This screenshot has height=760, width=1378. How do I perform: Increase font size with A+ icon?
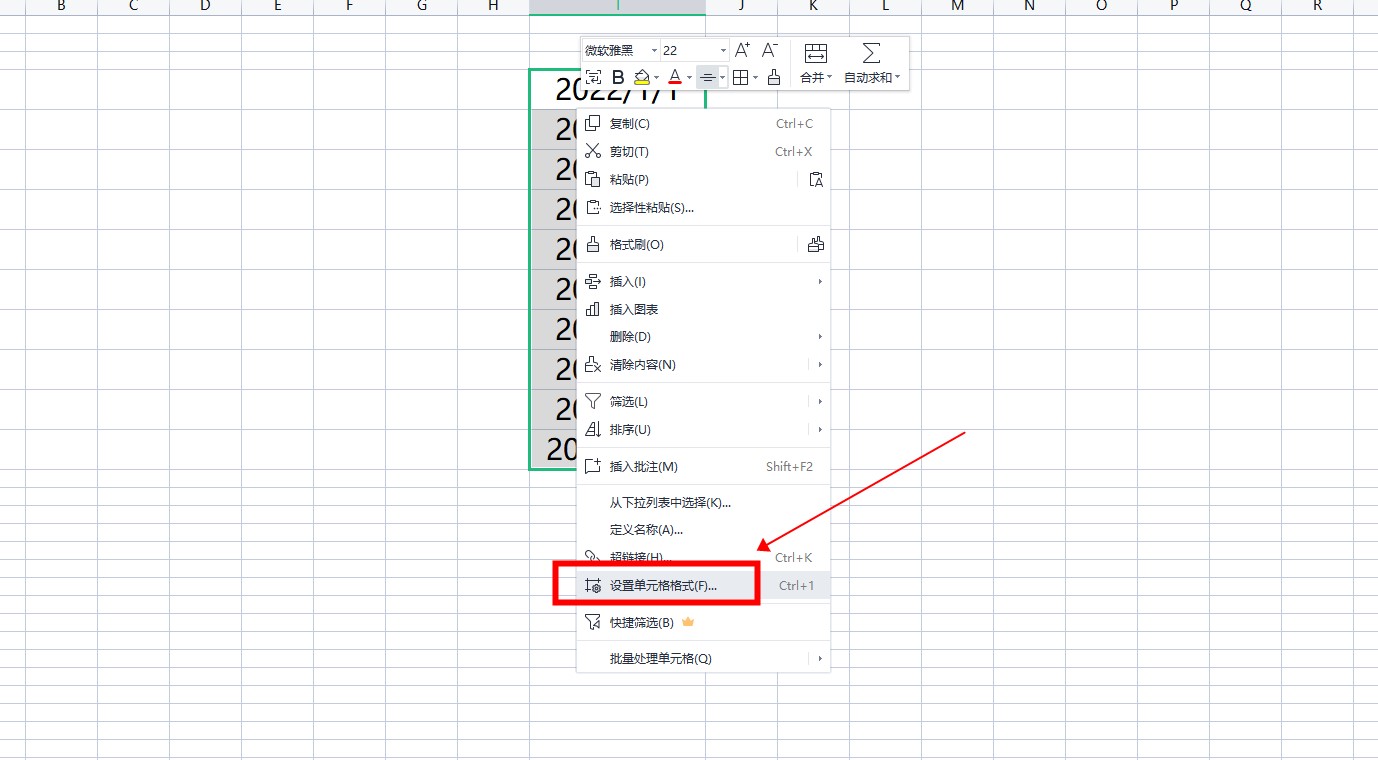click(x=742, y=50)
